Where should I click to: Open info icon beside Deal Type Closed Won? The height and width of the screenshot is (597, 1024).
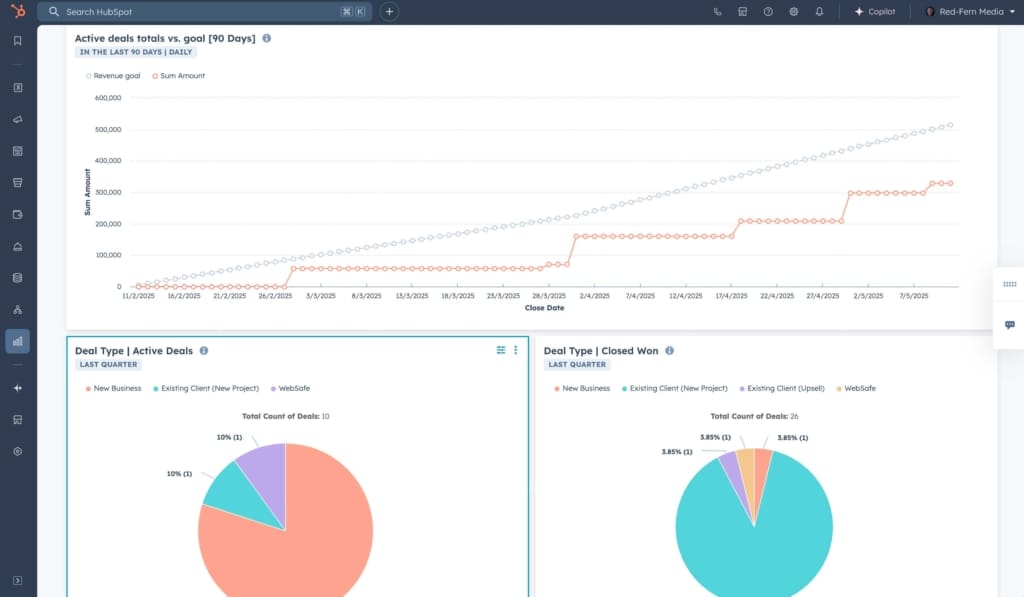[x=669, y=351]
